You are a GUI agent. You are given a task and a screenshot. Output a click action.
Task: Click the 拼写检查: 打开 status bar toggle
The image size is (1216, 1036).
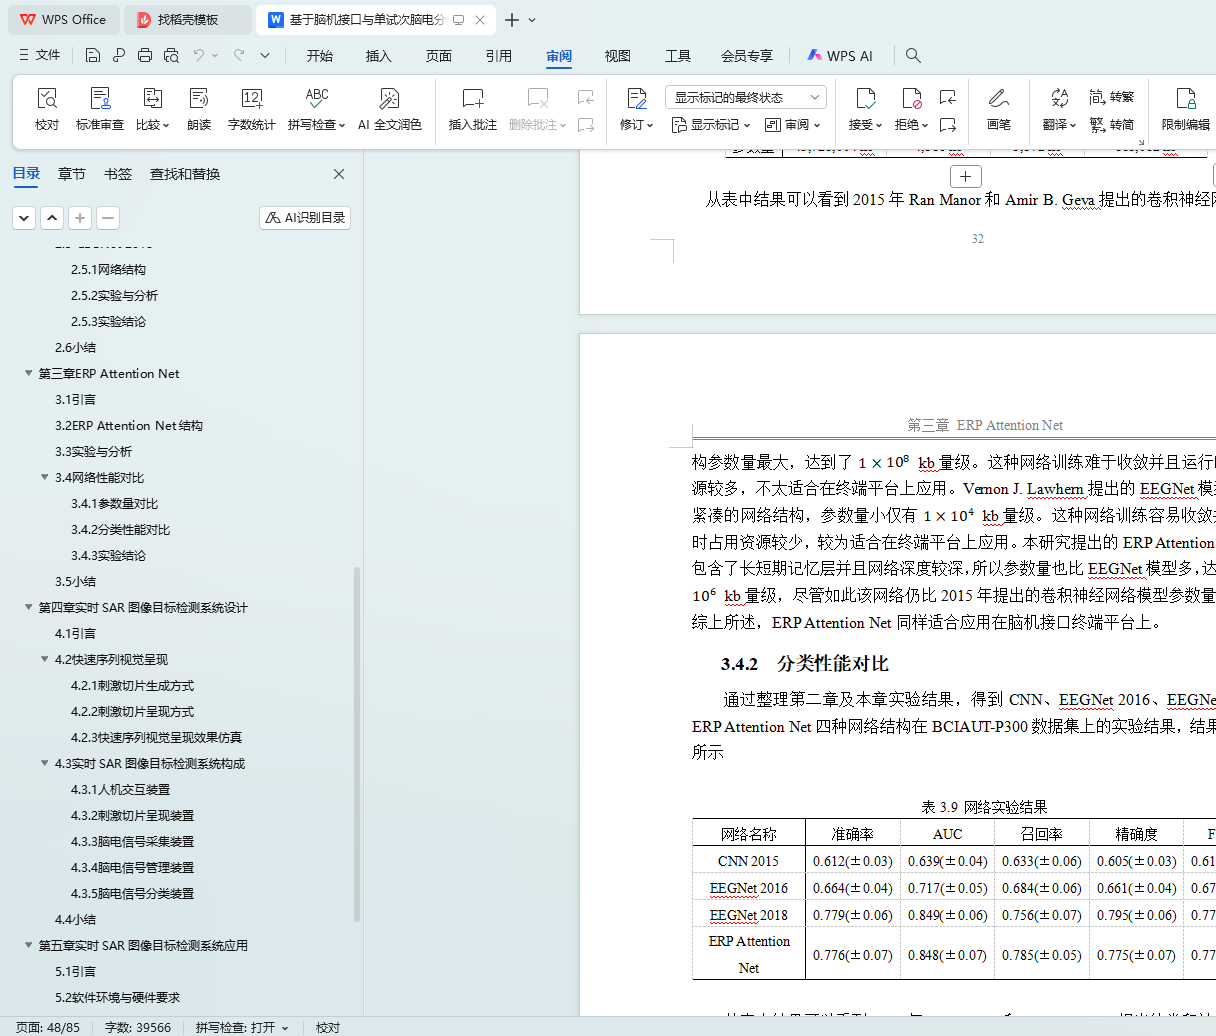pos(242,1027)
